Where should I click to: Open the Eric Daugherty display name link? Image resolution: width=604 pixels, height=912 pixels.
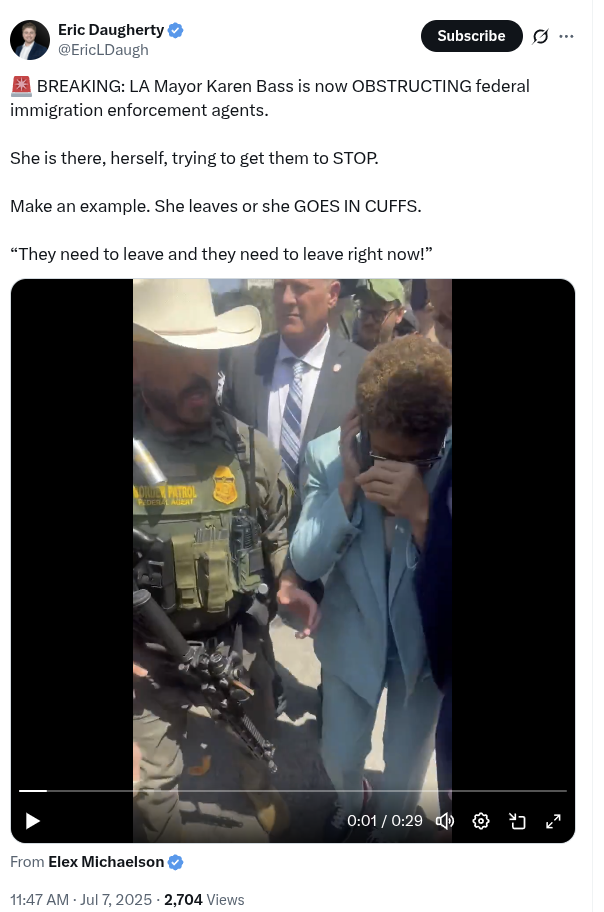(x=111, y=30)
